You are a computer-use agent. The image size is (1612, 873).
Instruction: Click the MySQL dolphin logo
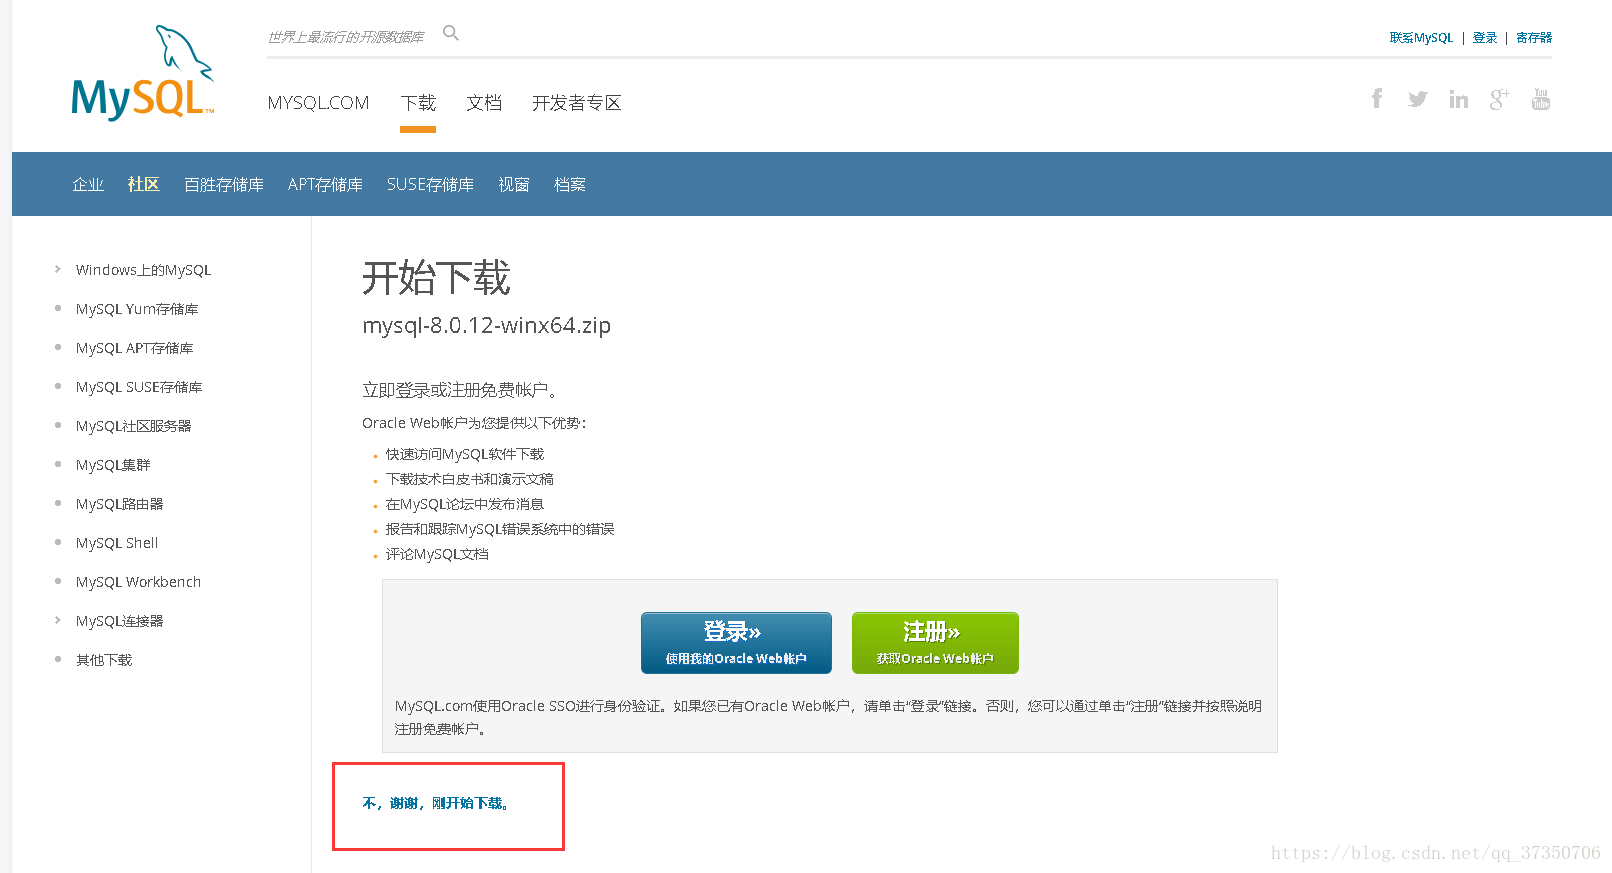pos(142,75)
